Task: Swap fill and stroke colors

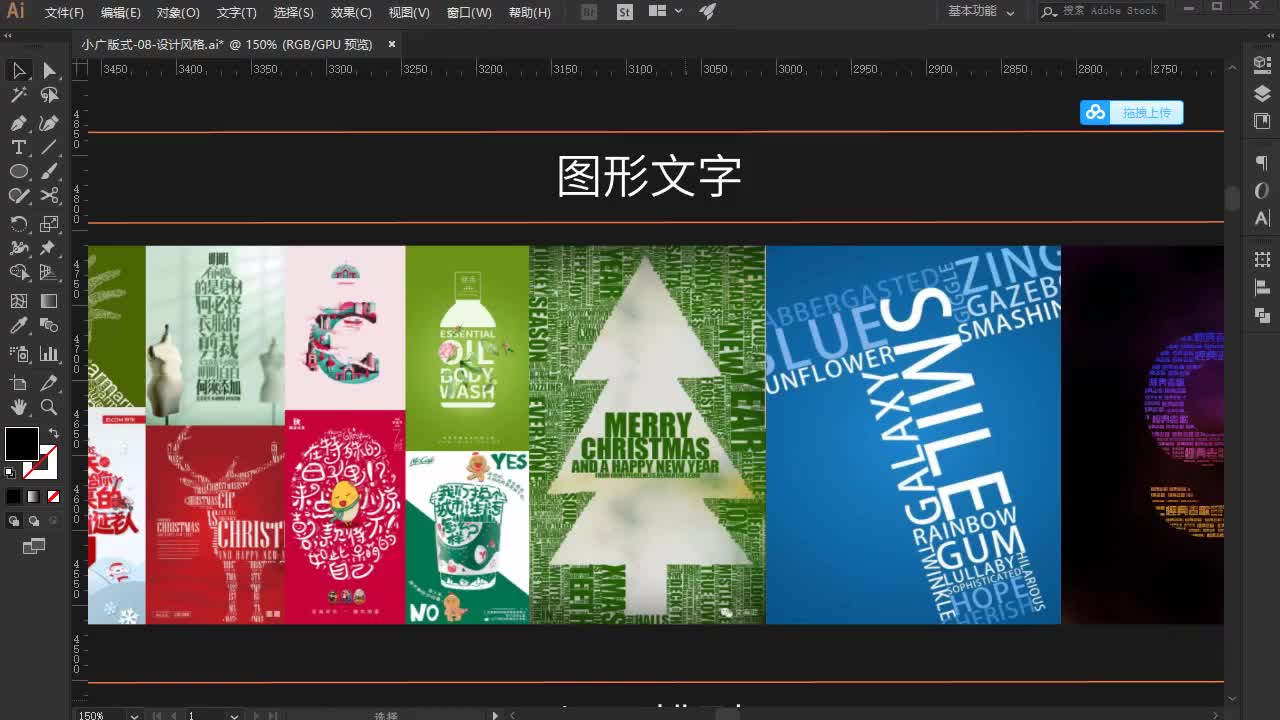Action: 53,434
